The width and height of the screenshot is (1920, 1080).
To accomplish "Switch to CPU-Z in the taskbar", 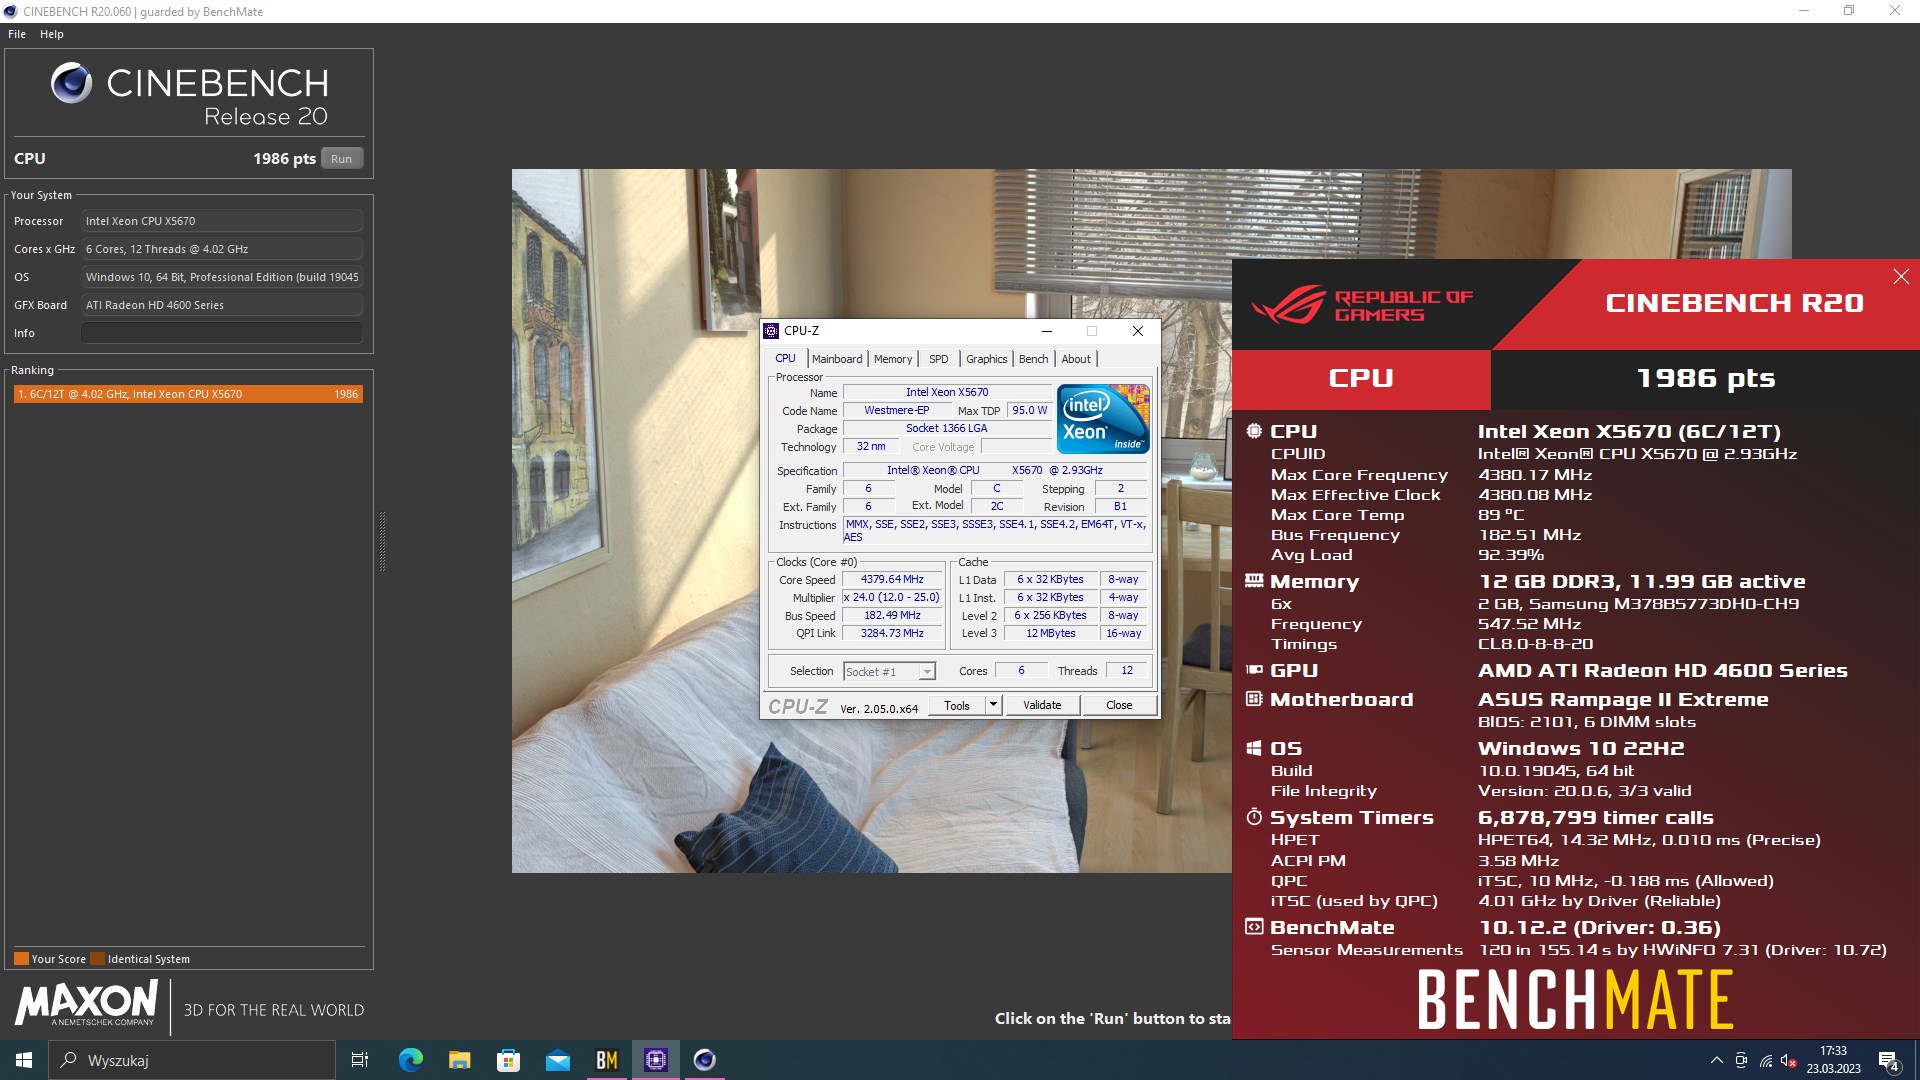I will point(656,1060).
